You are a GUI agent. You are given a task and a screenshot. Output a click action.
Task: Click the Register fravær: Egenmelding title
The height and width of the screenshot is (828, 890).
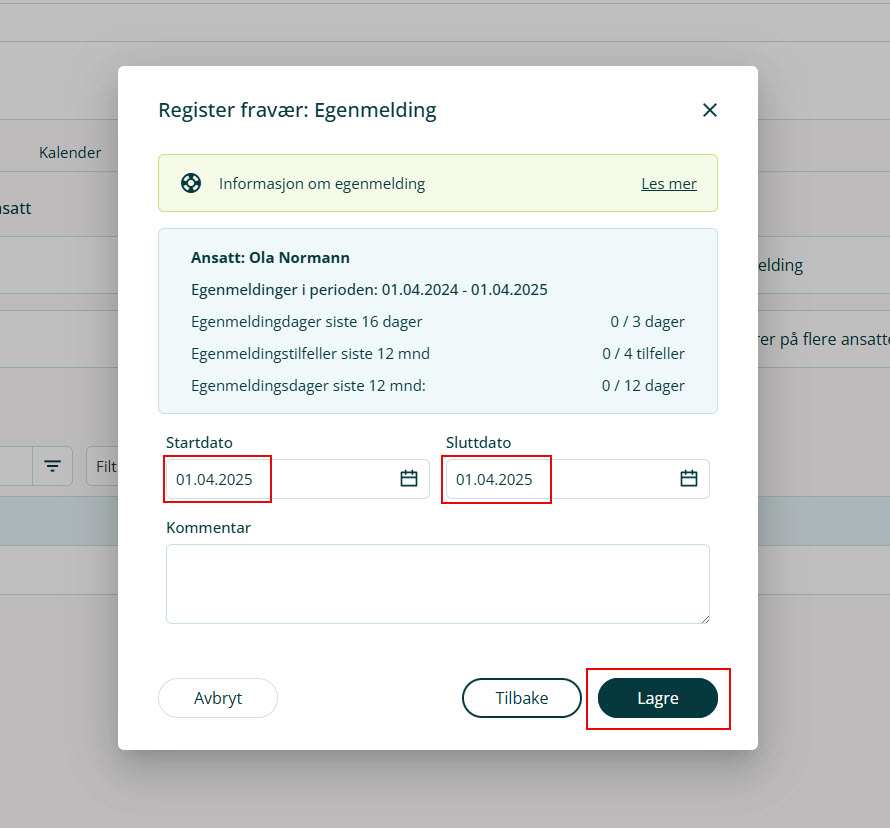297,110
